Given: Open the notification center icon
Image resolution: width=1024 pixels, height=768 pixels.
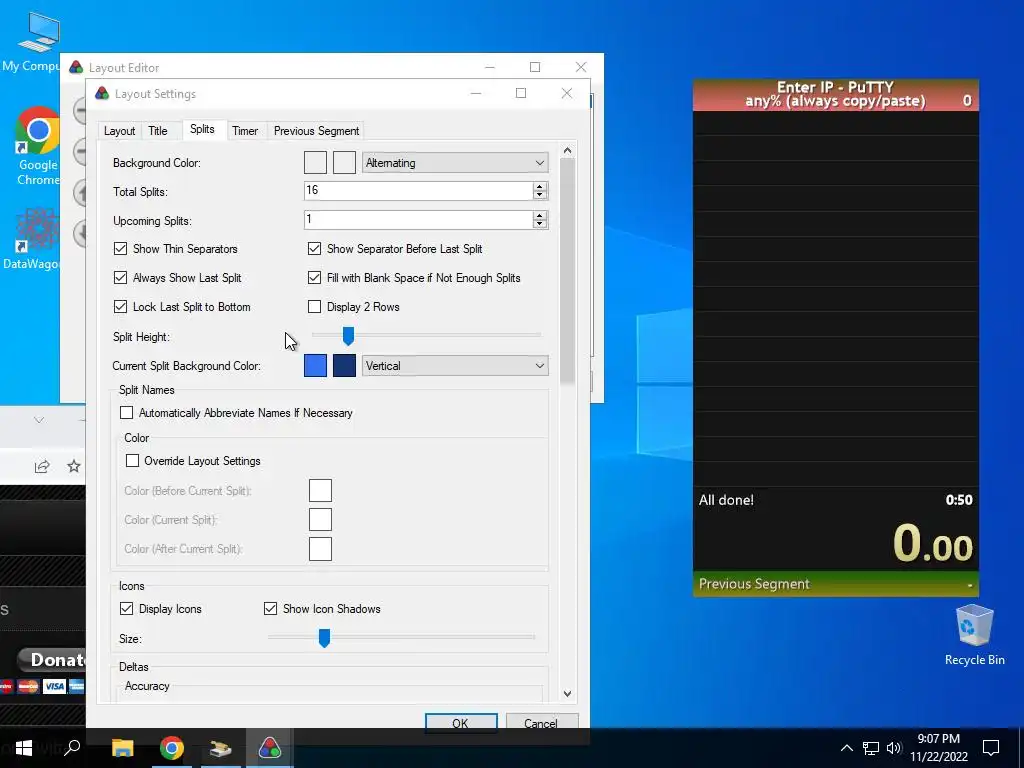Looking at the screenshot, I should tap(991, 748).
